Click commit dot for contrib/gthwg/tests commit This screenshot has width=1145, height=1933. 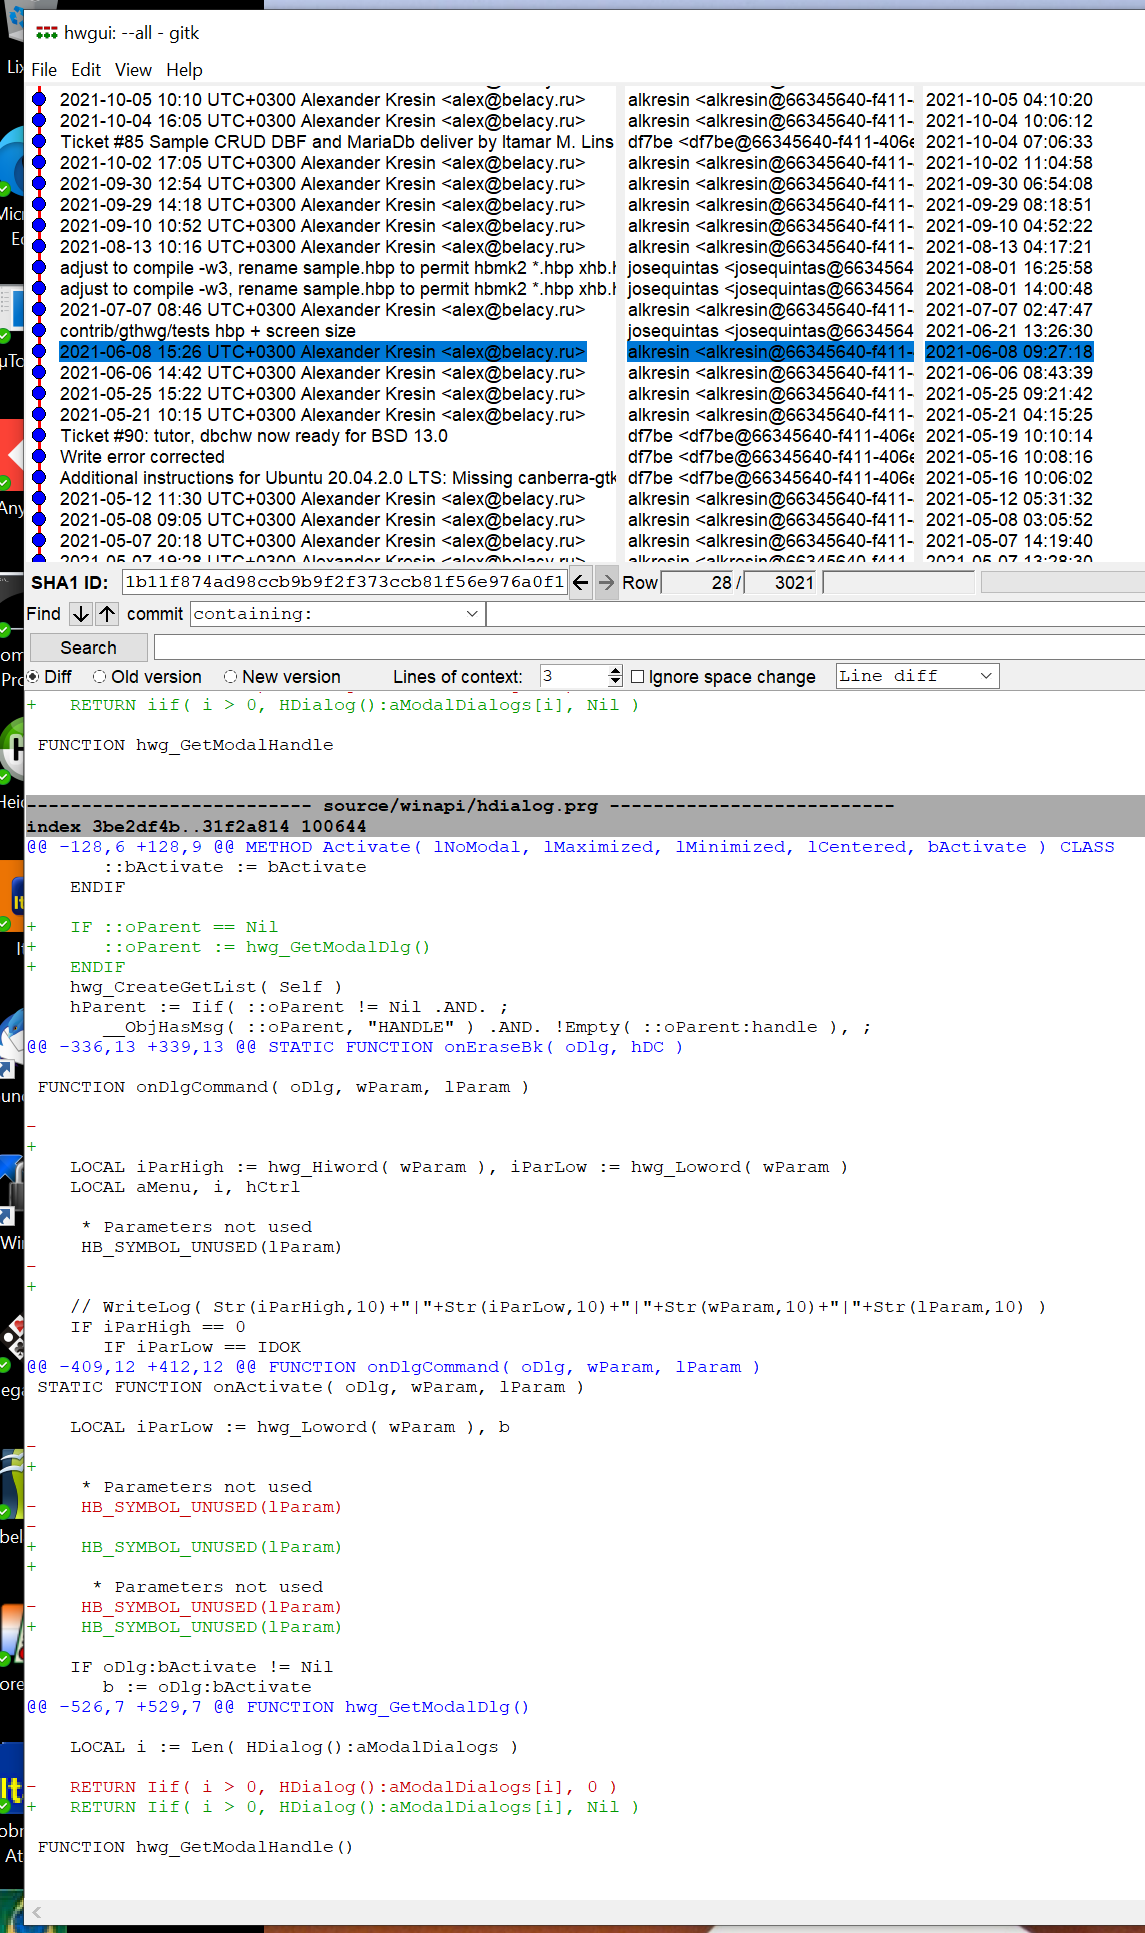point(39,331)
